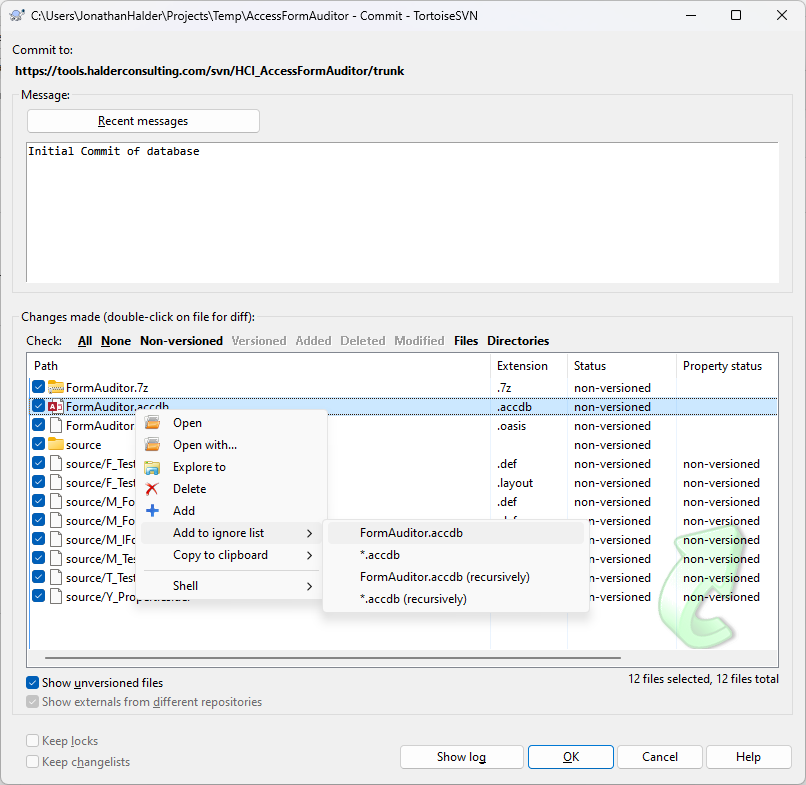Expand the Shell submenu arrow
Screen dimensions: 806x785
309,587
